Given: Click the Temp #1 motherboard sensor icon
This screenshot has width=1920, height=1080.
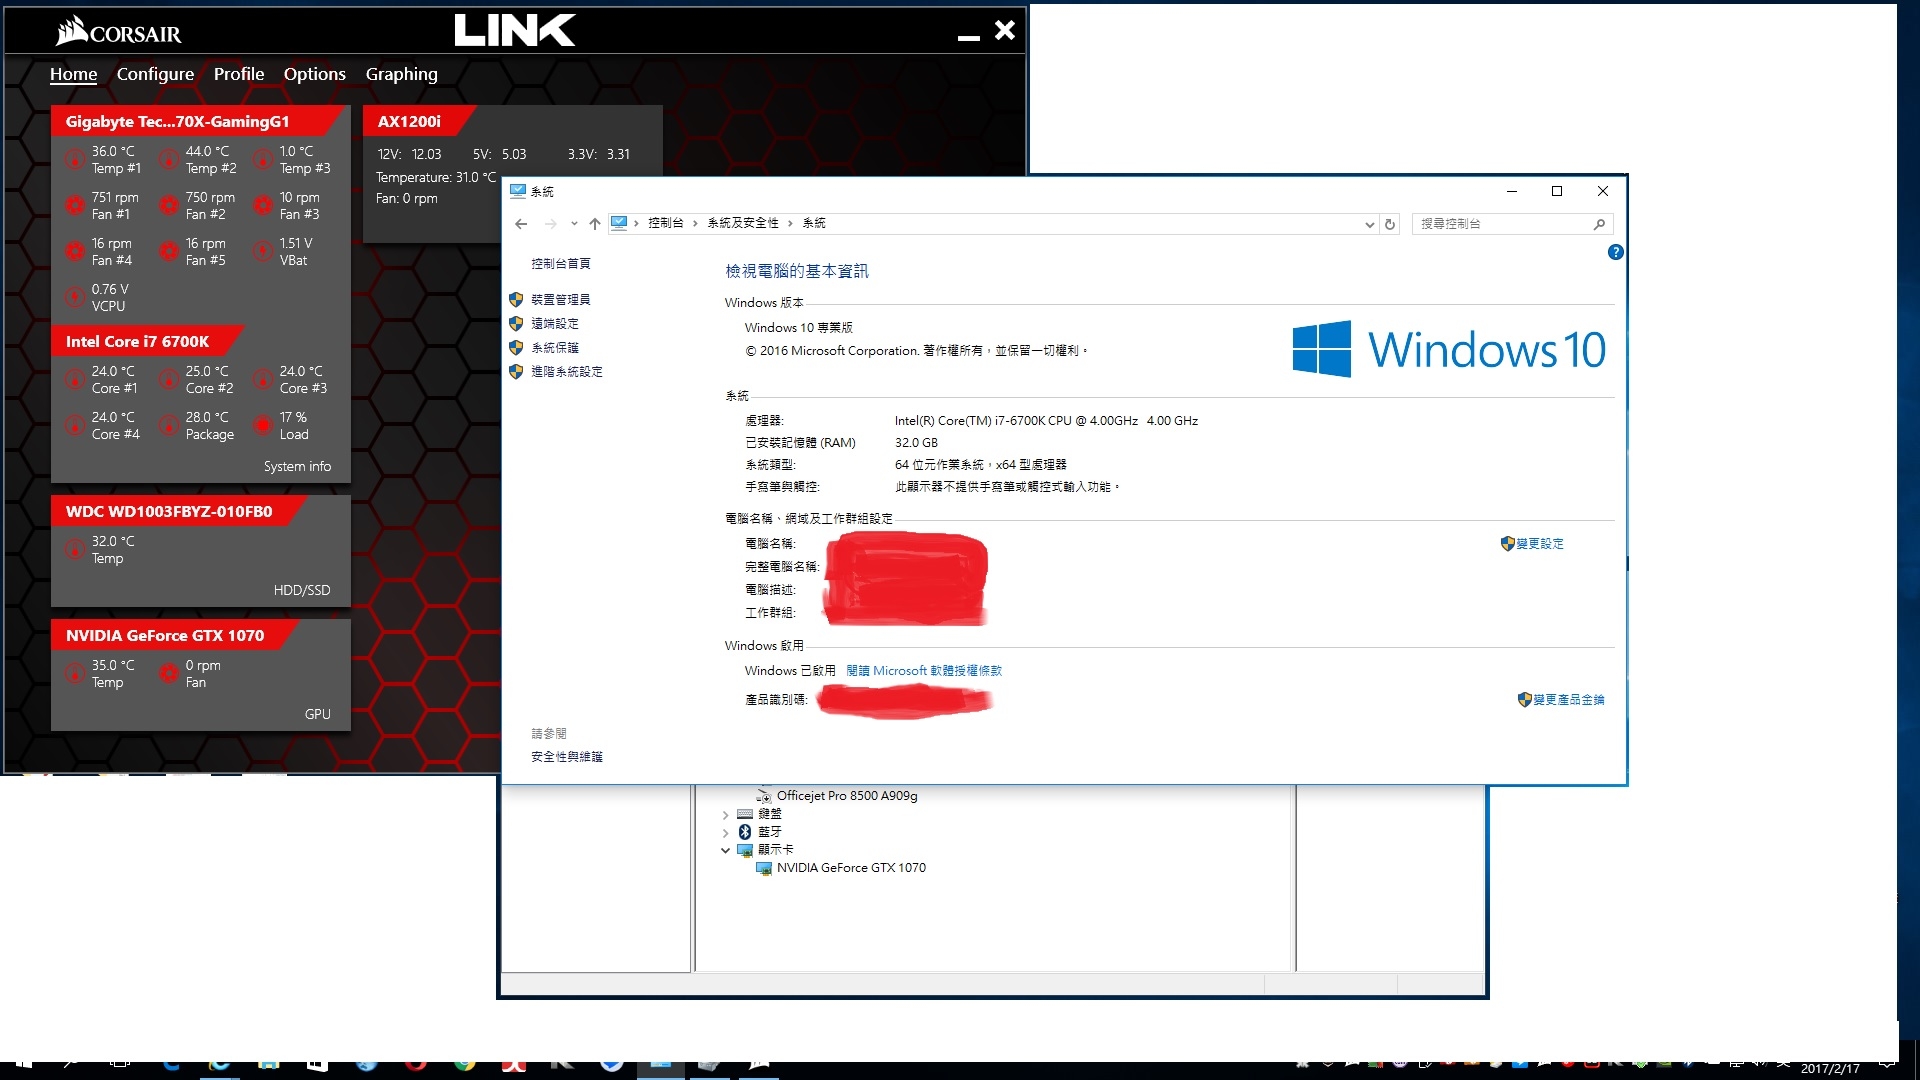Looking at the screenshot, I should pyautogui.click(x=75, y=159).
